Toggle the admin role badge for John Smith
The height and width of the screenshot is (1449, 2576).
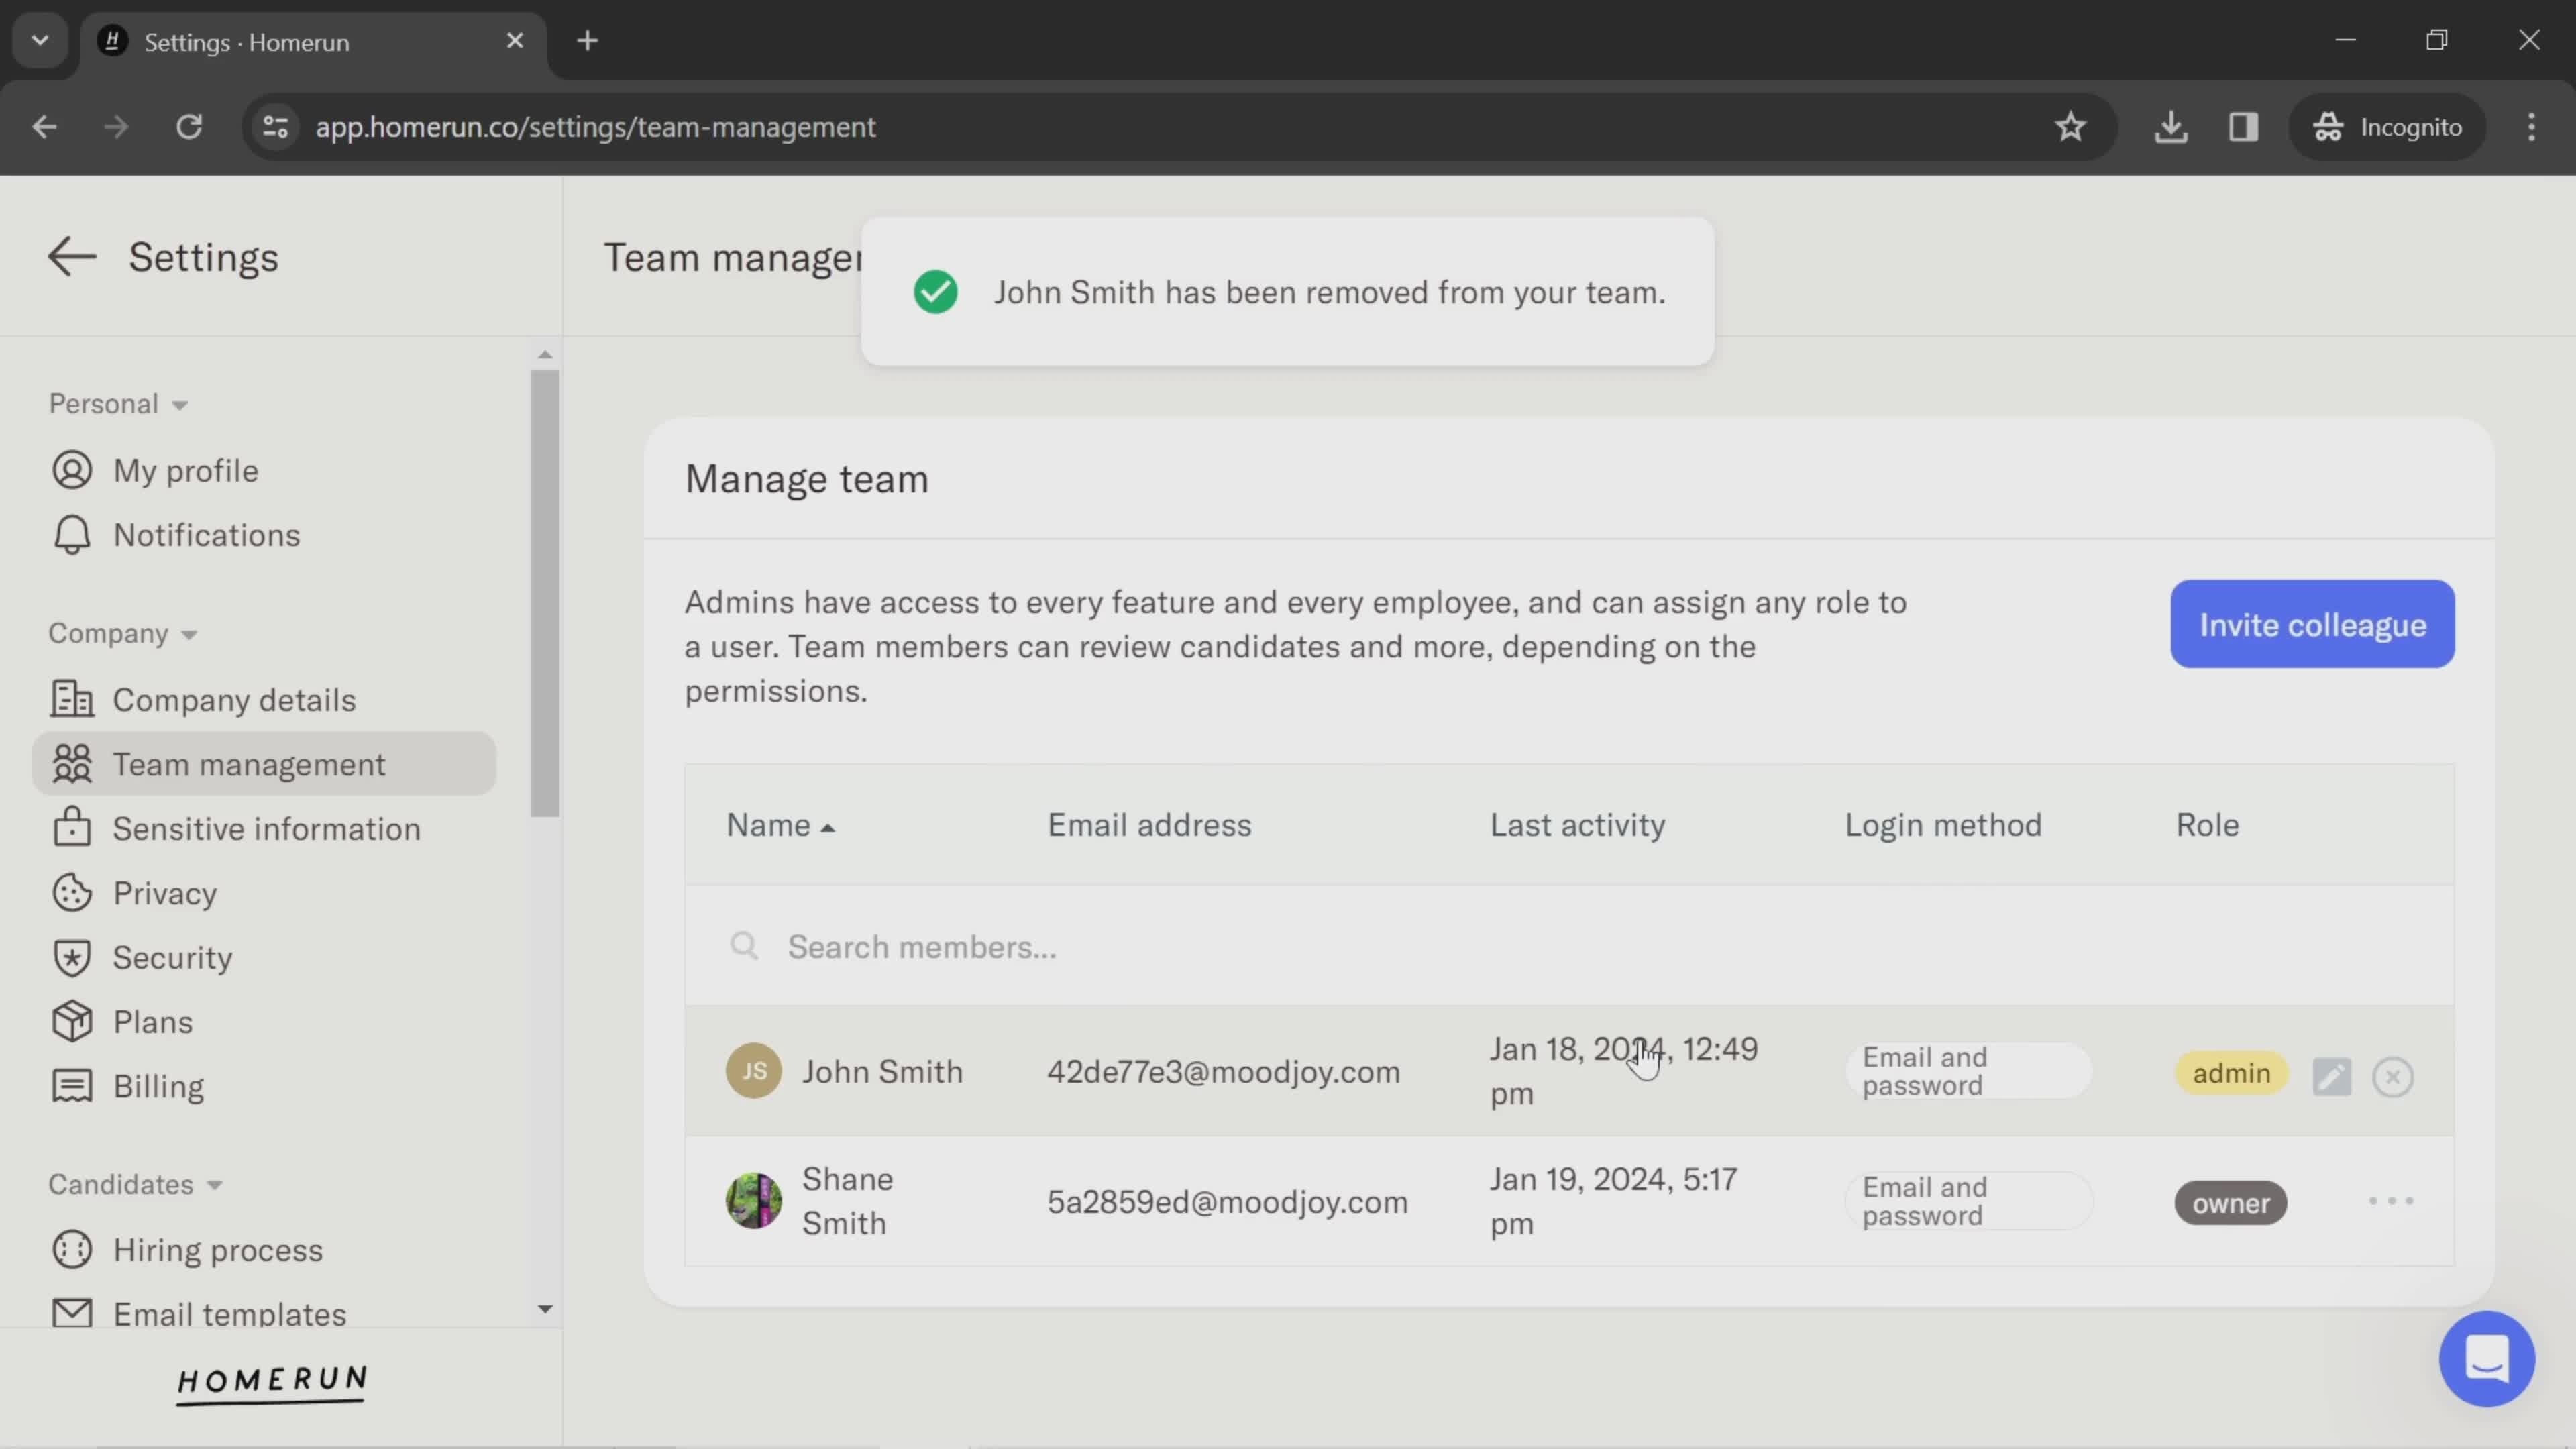[2231, 1071]
